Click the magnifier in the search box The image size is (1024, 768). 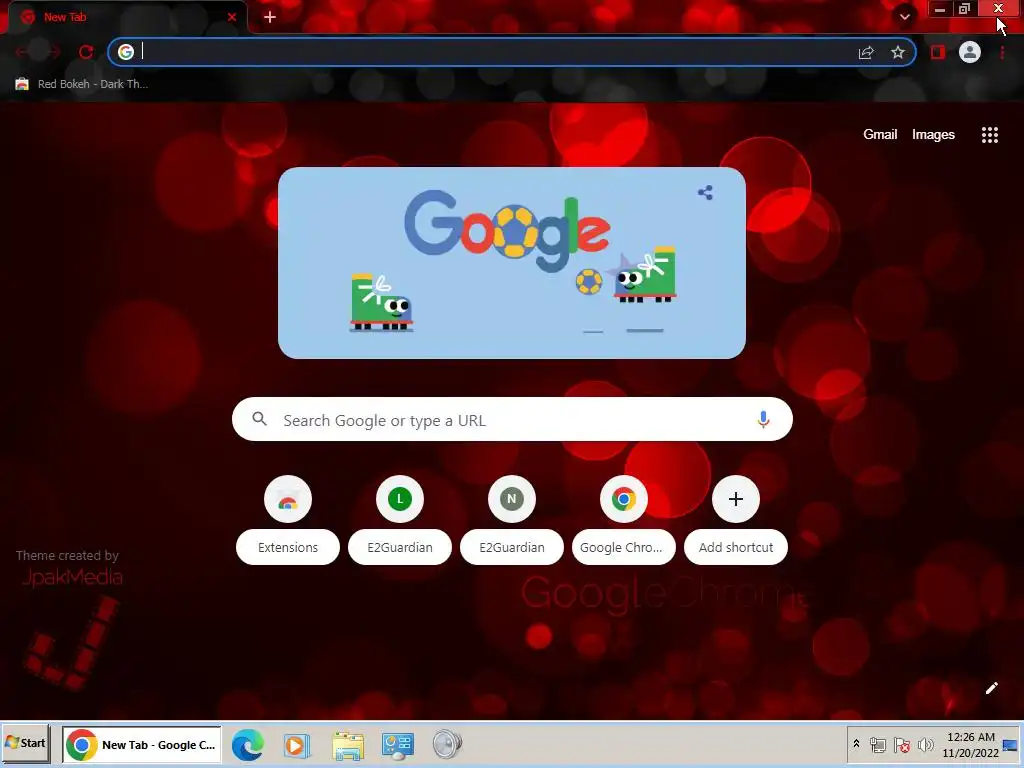coord(259,419)
